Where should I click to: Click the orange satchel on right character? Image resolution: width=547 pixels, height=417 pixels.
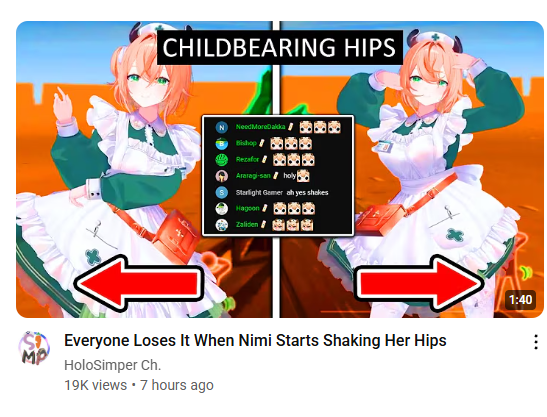[379, 218]
